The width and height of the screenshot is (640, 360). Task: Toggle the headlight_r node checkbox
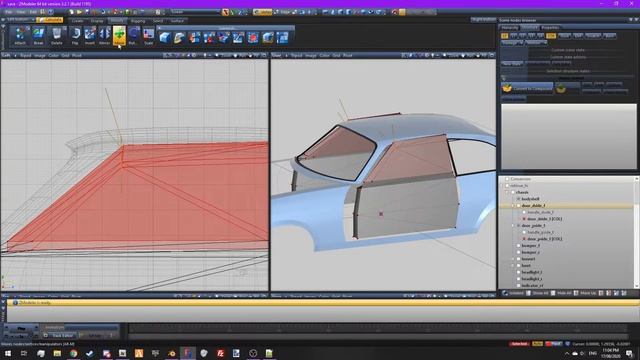[x=518, y=279]
